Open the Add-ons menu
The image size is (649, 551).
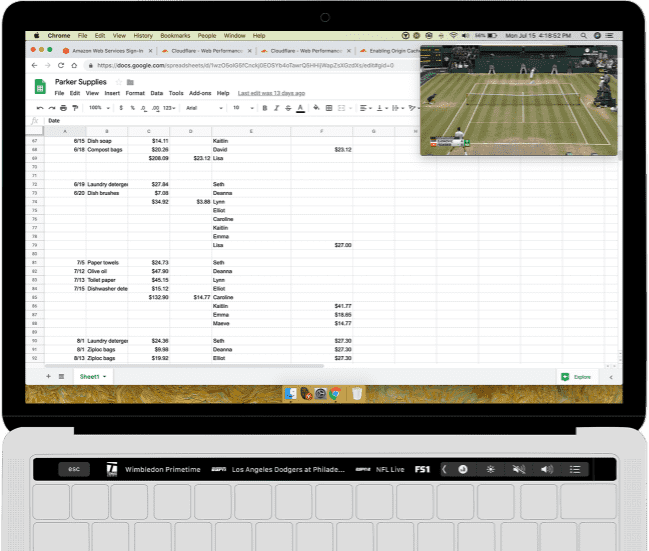[200, 93]
